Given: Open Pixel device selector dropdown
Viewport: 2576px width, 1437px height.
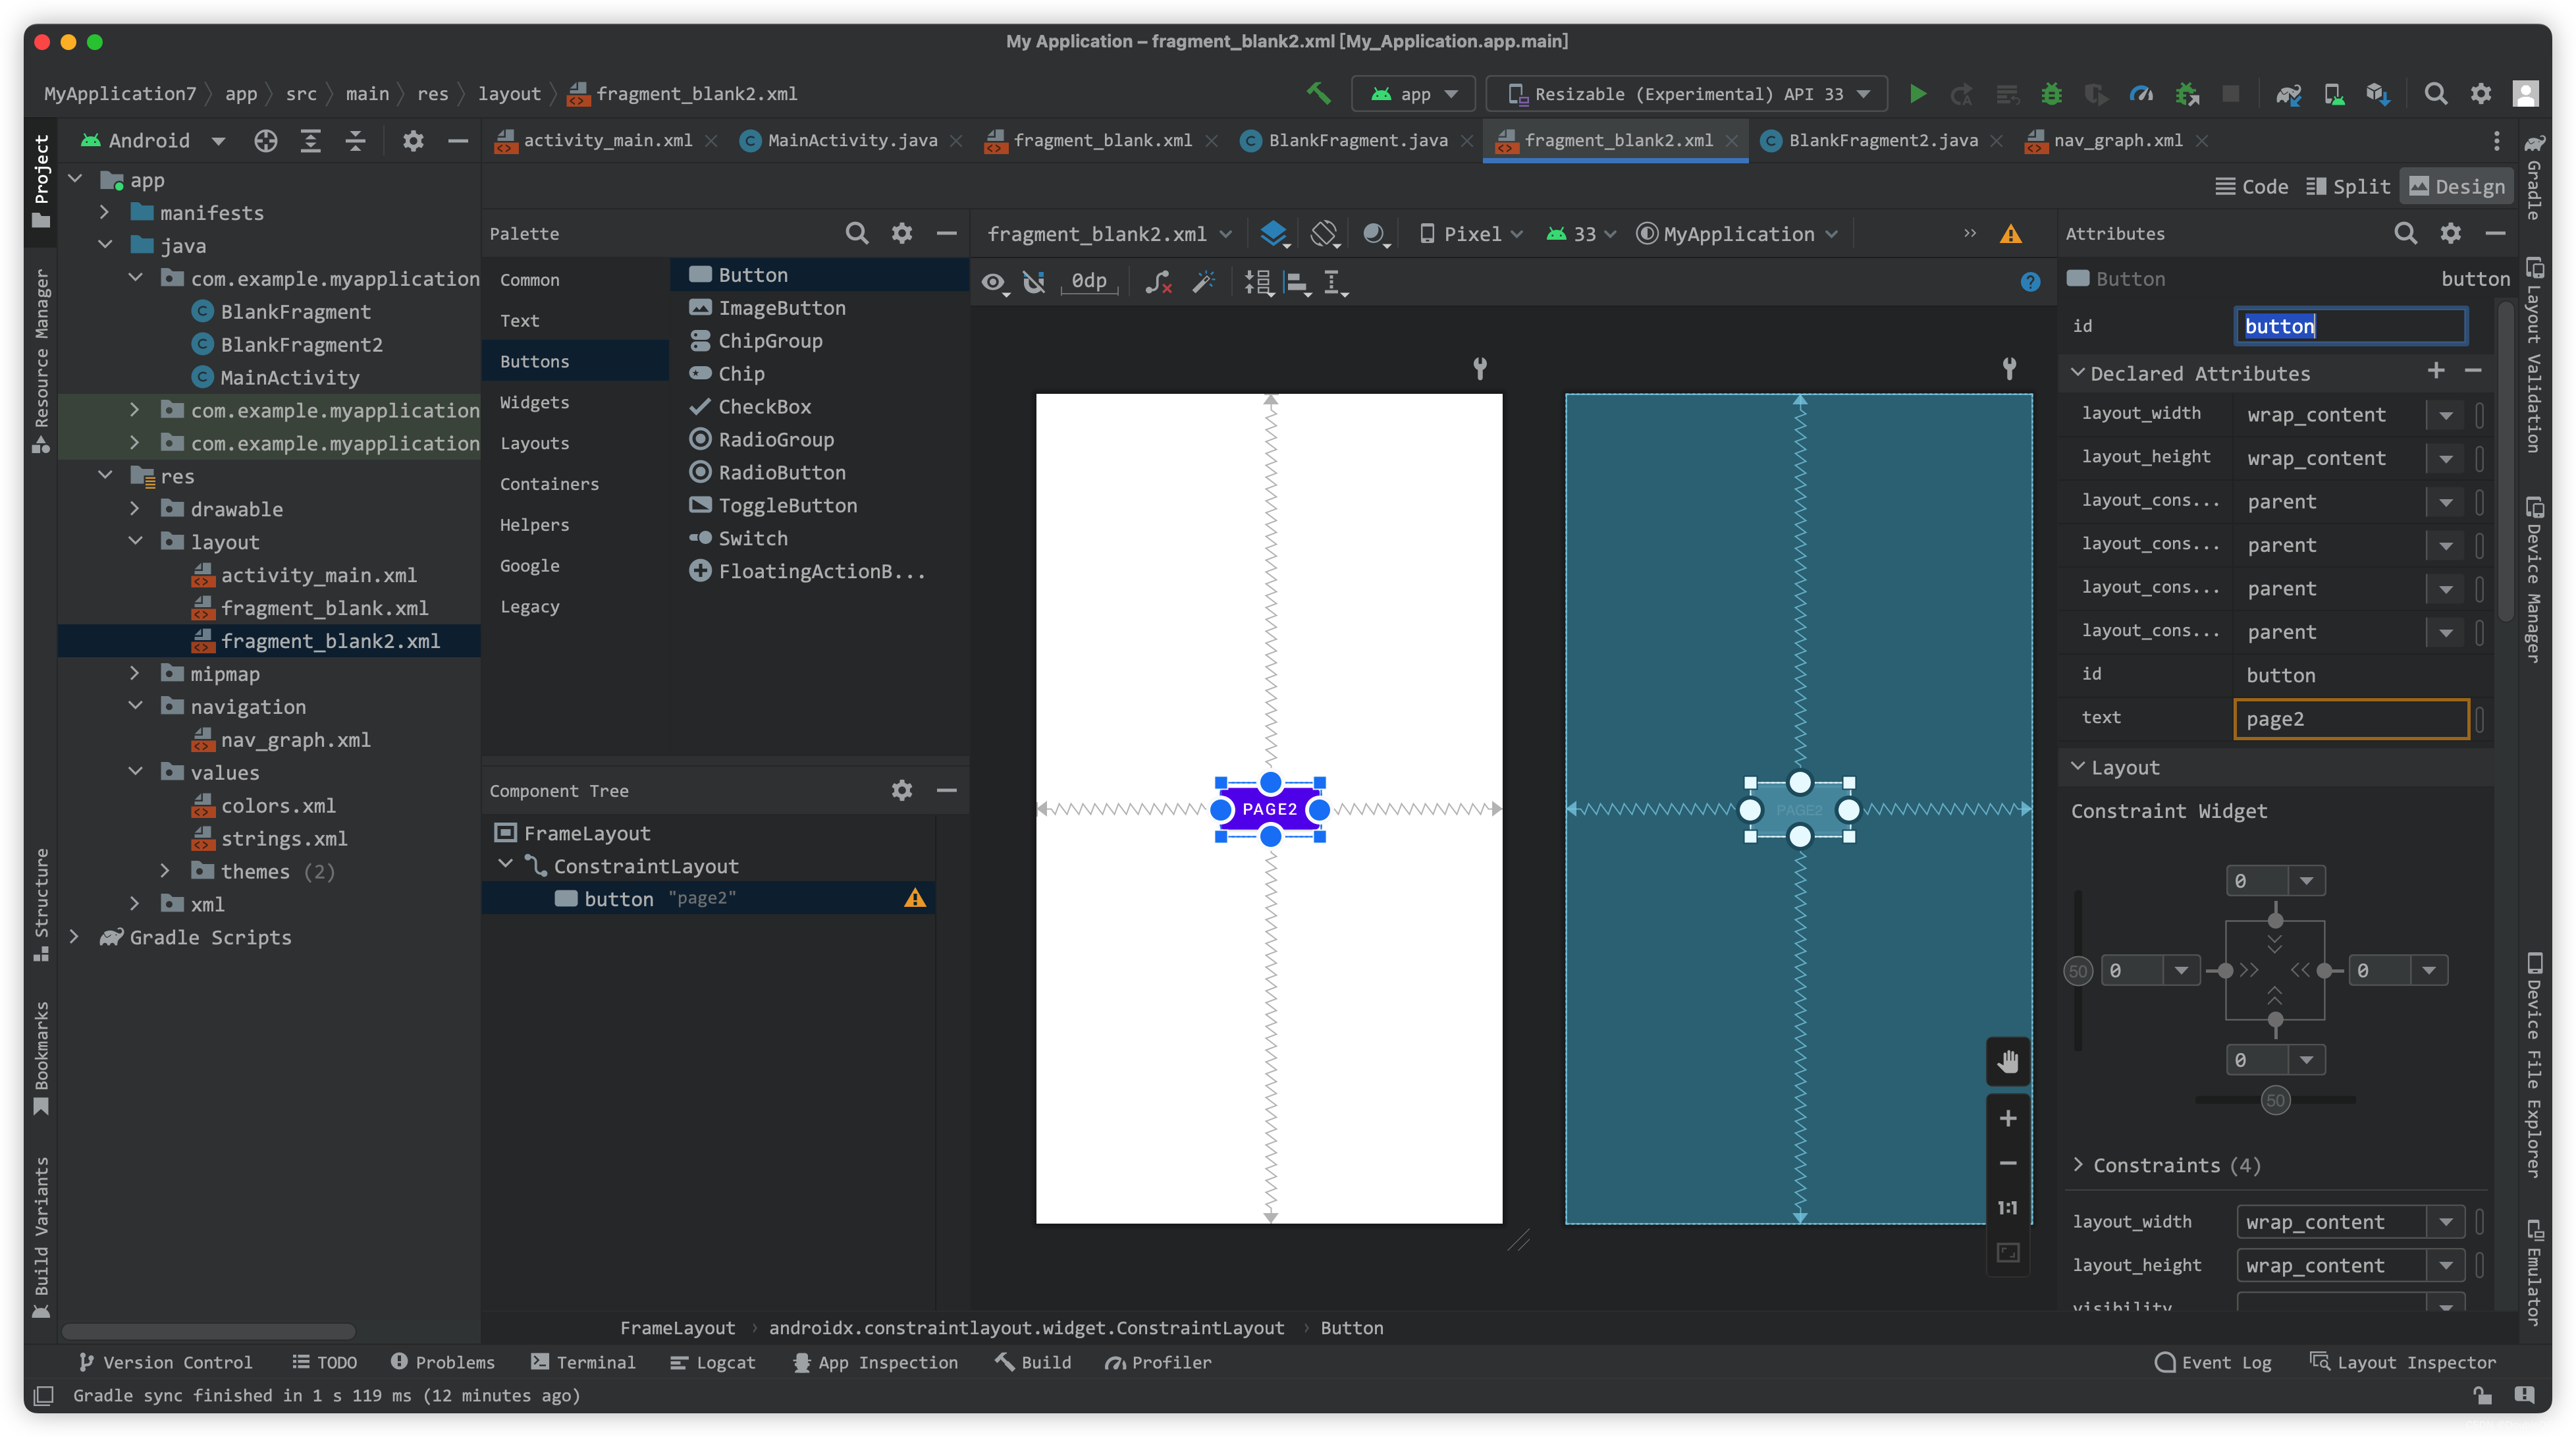Looking at the screenshot, I should (x=1471, y=234).
